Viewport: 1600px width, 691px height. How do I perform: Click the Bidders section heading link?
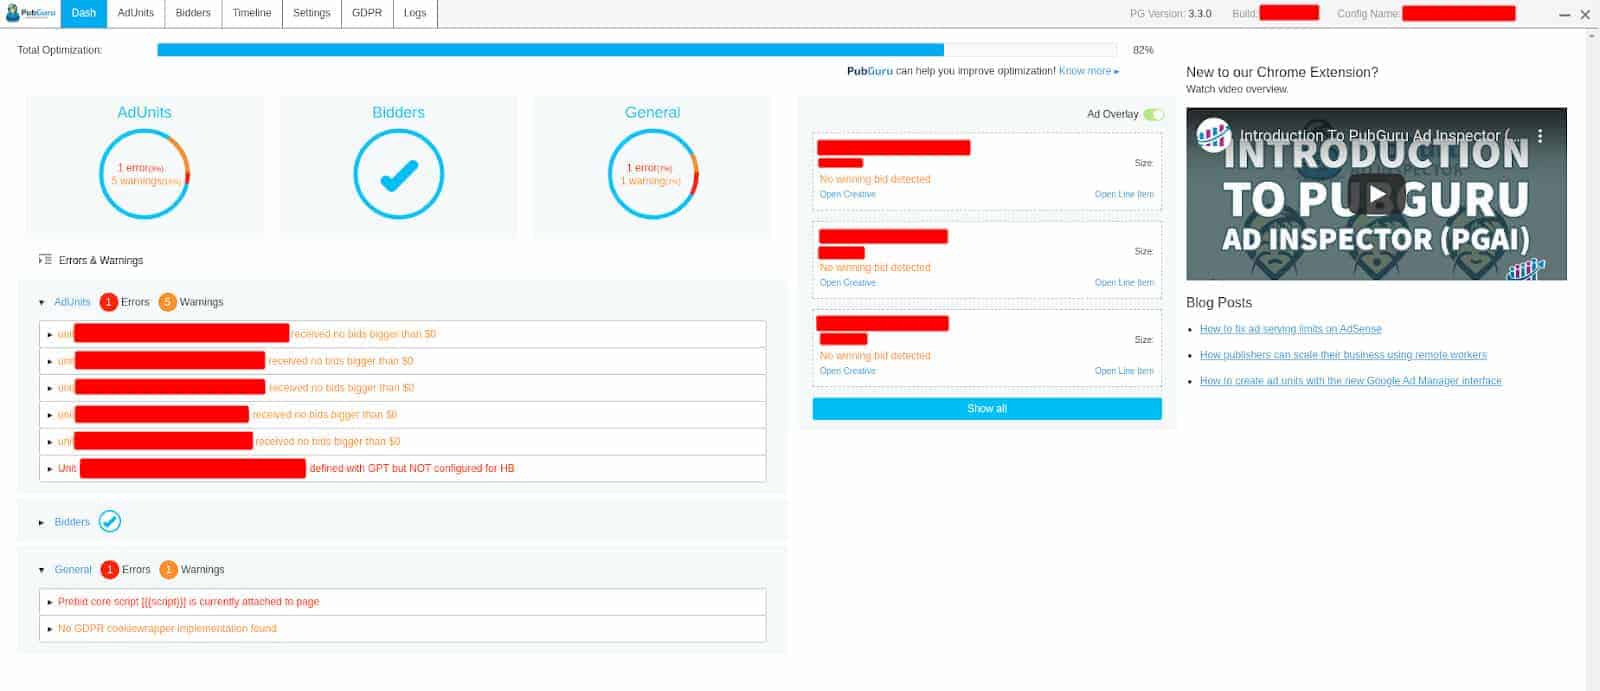[72, 522]
